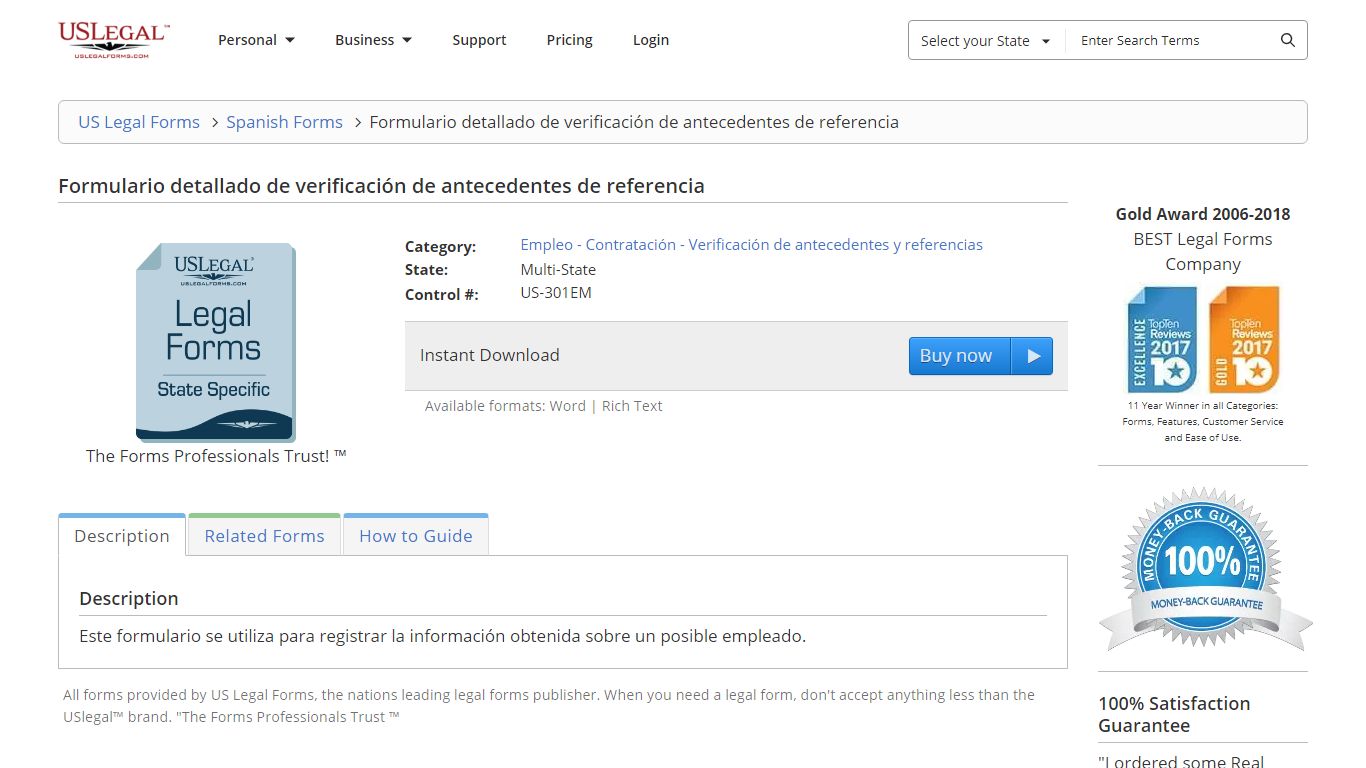Image resolution: width=1366 pixels, height=768 pixels.
Task: Click the Este formulario se utiliza description text
Action: tap(442, 636)
